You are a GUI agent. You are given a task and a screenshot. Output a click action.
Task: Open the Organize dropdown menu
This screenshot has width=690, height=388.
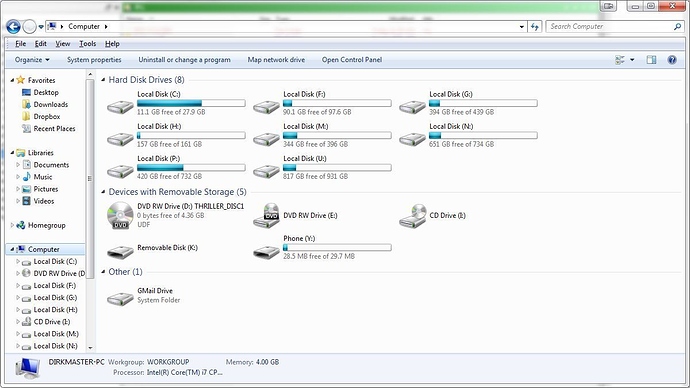(32, 60)
